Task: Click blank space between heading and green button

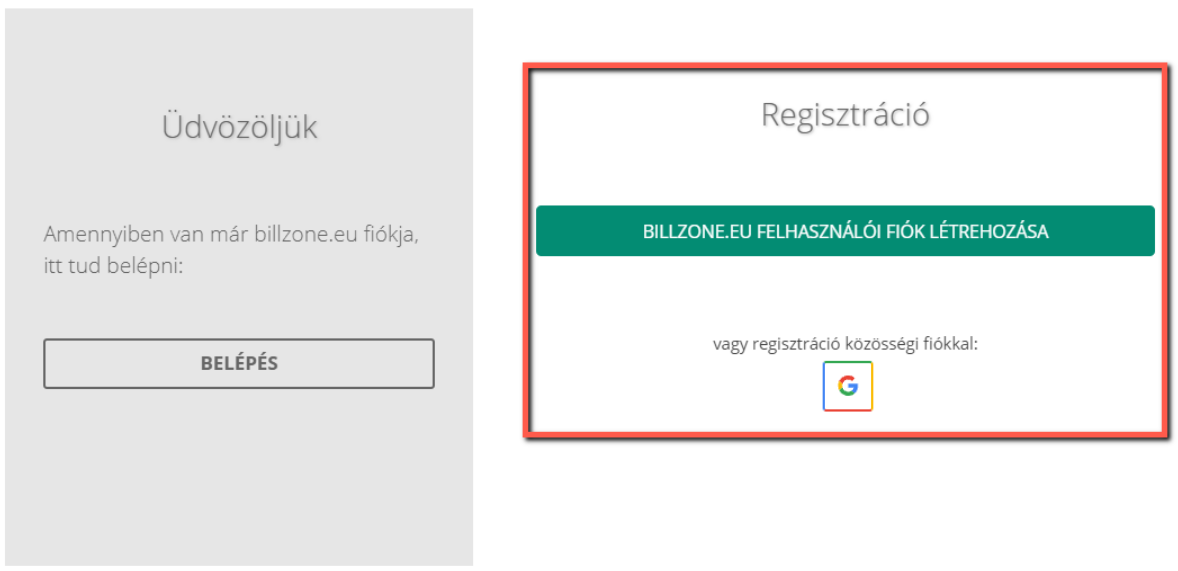Action: (845, 171)
